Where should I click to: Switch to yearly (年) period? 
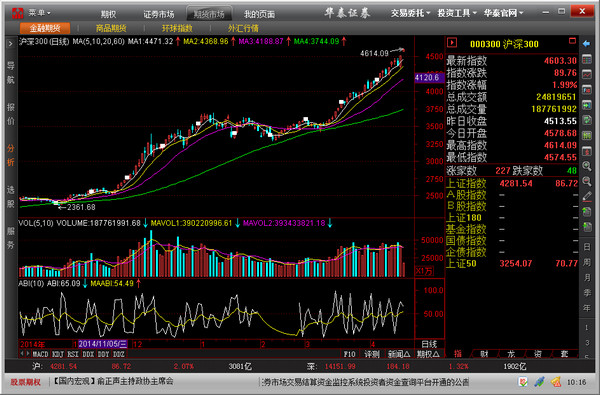coord(587,308)
